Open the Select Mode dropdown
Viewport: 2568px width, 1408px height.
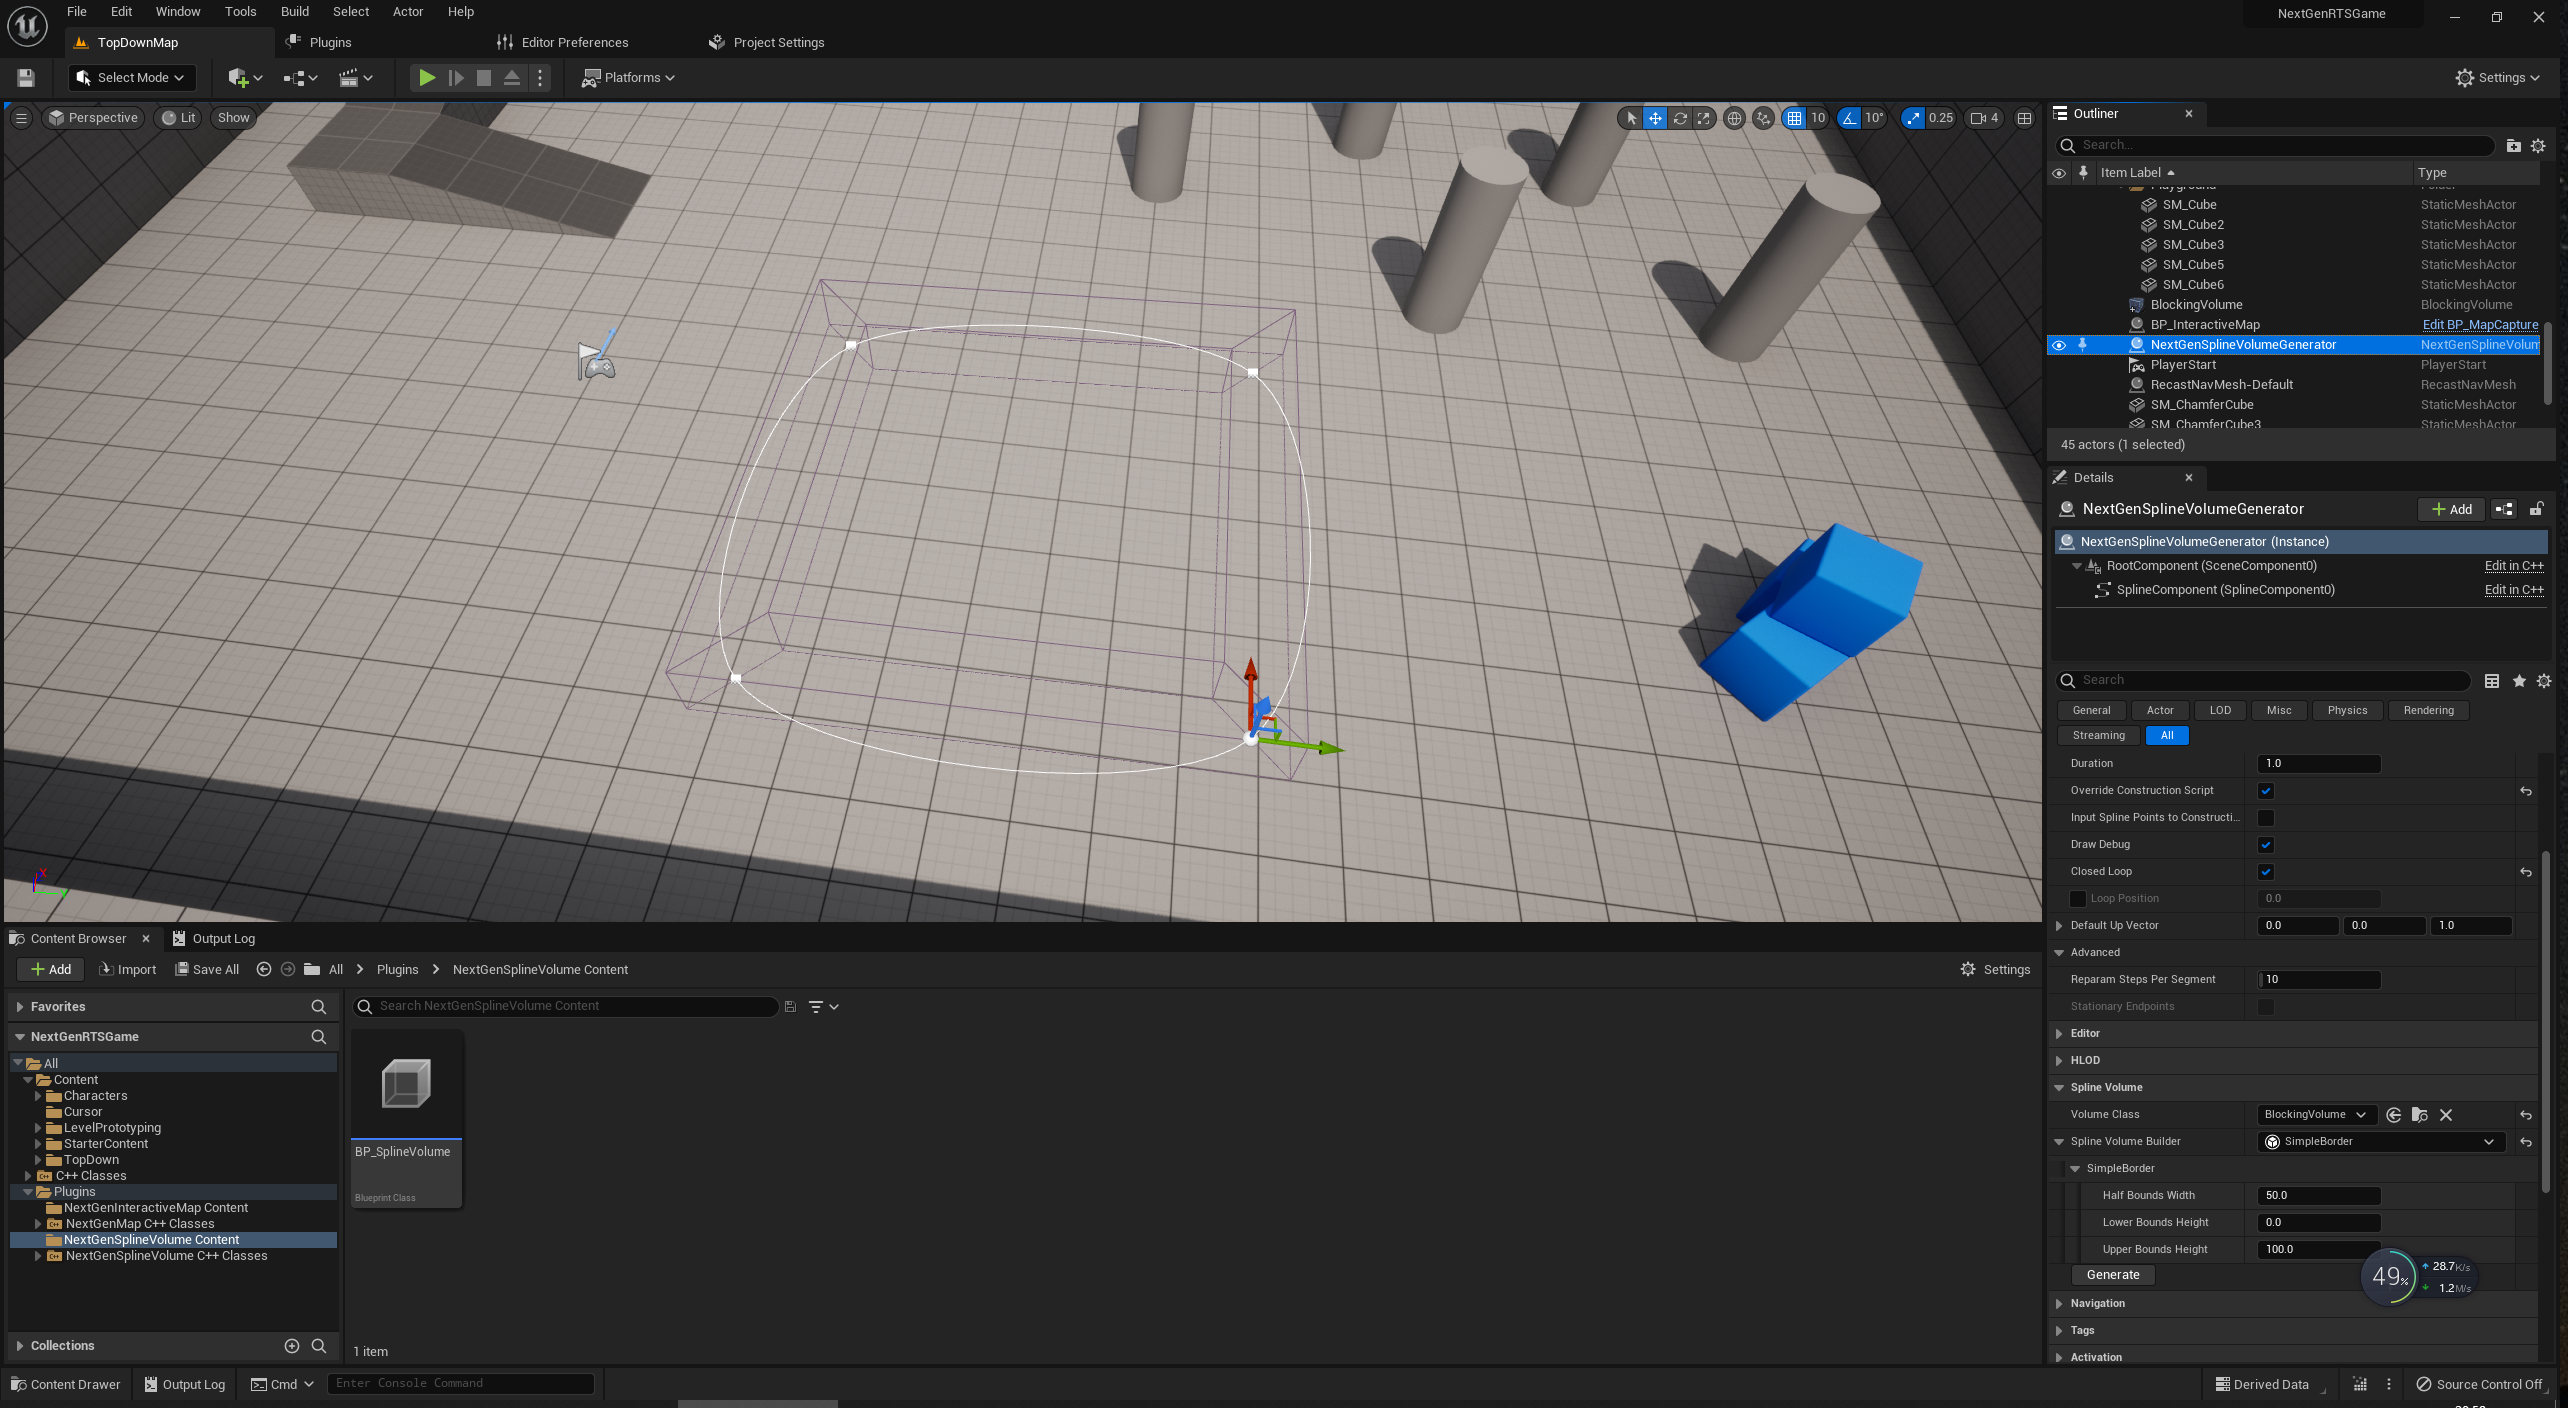click(132, 77)
